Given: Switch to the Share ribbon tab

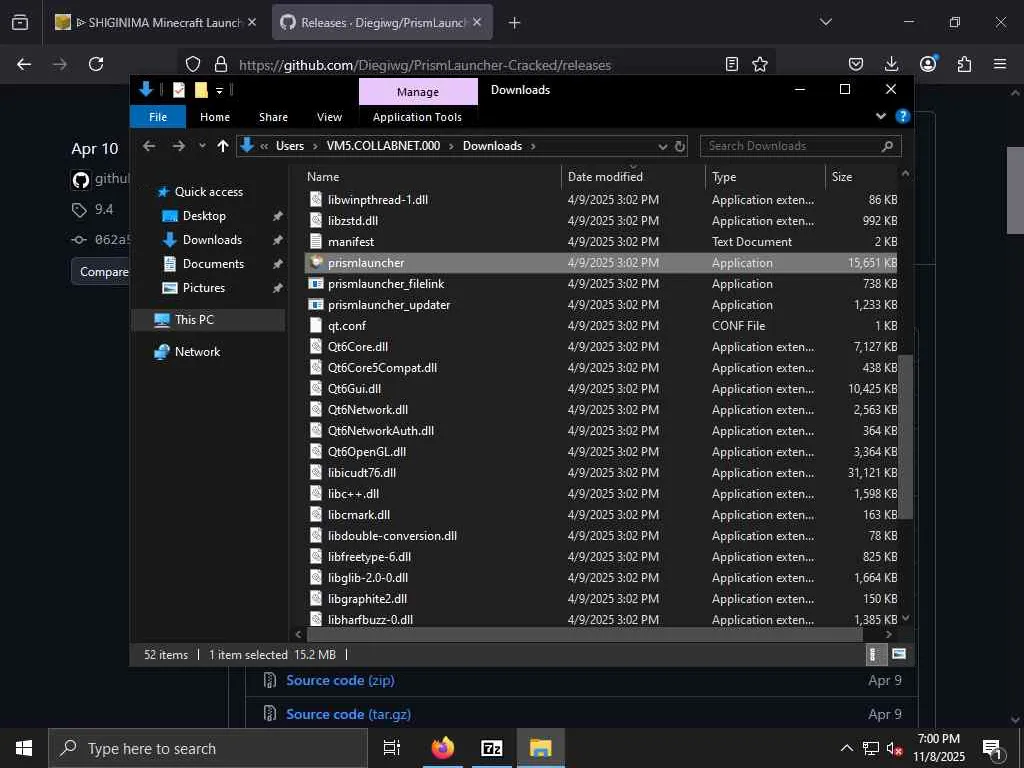Looking at the screenshot, I should 273,117.
